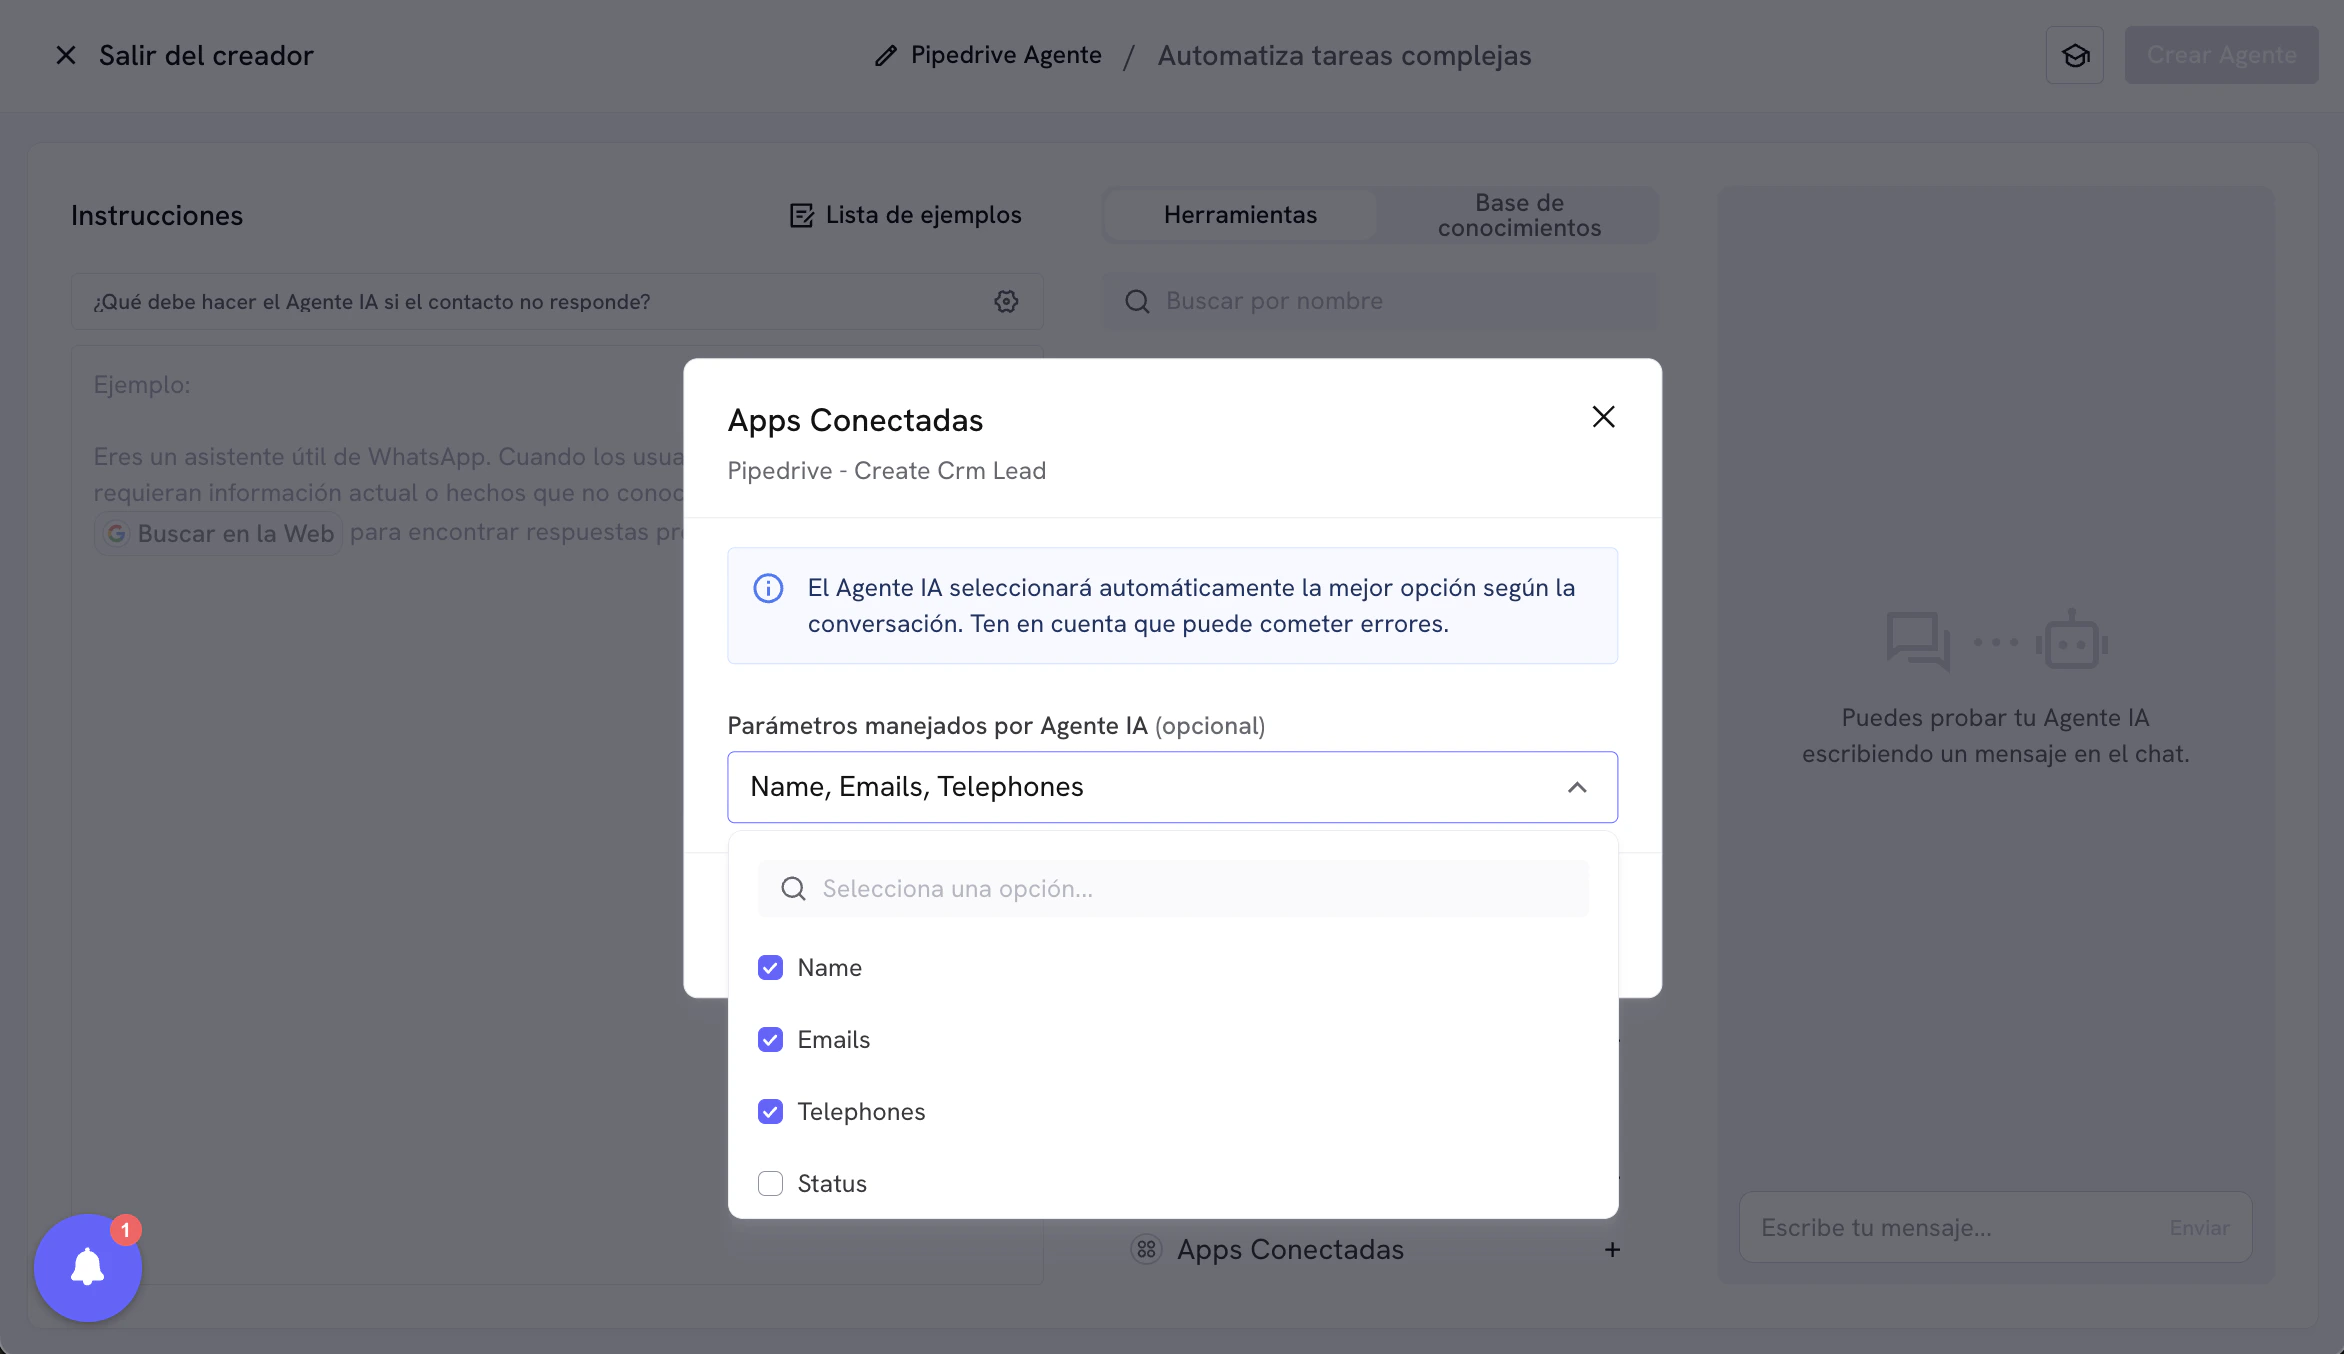Viewport: 2344px width, 1354px height.
Task: Open the graduation cap tutorial icon
Action: pos(2075,55)
